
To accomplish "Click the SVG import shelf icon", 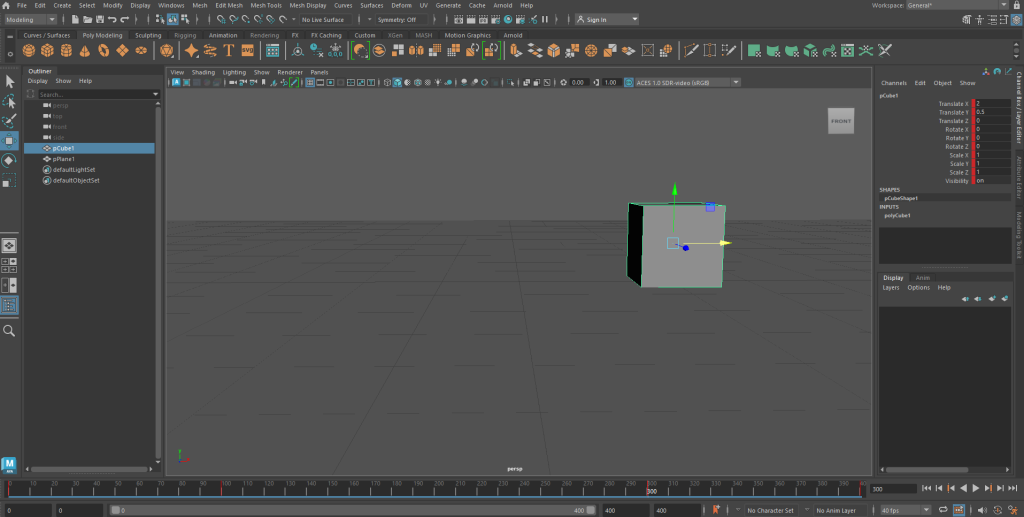I will (247, 50).
